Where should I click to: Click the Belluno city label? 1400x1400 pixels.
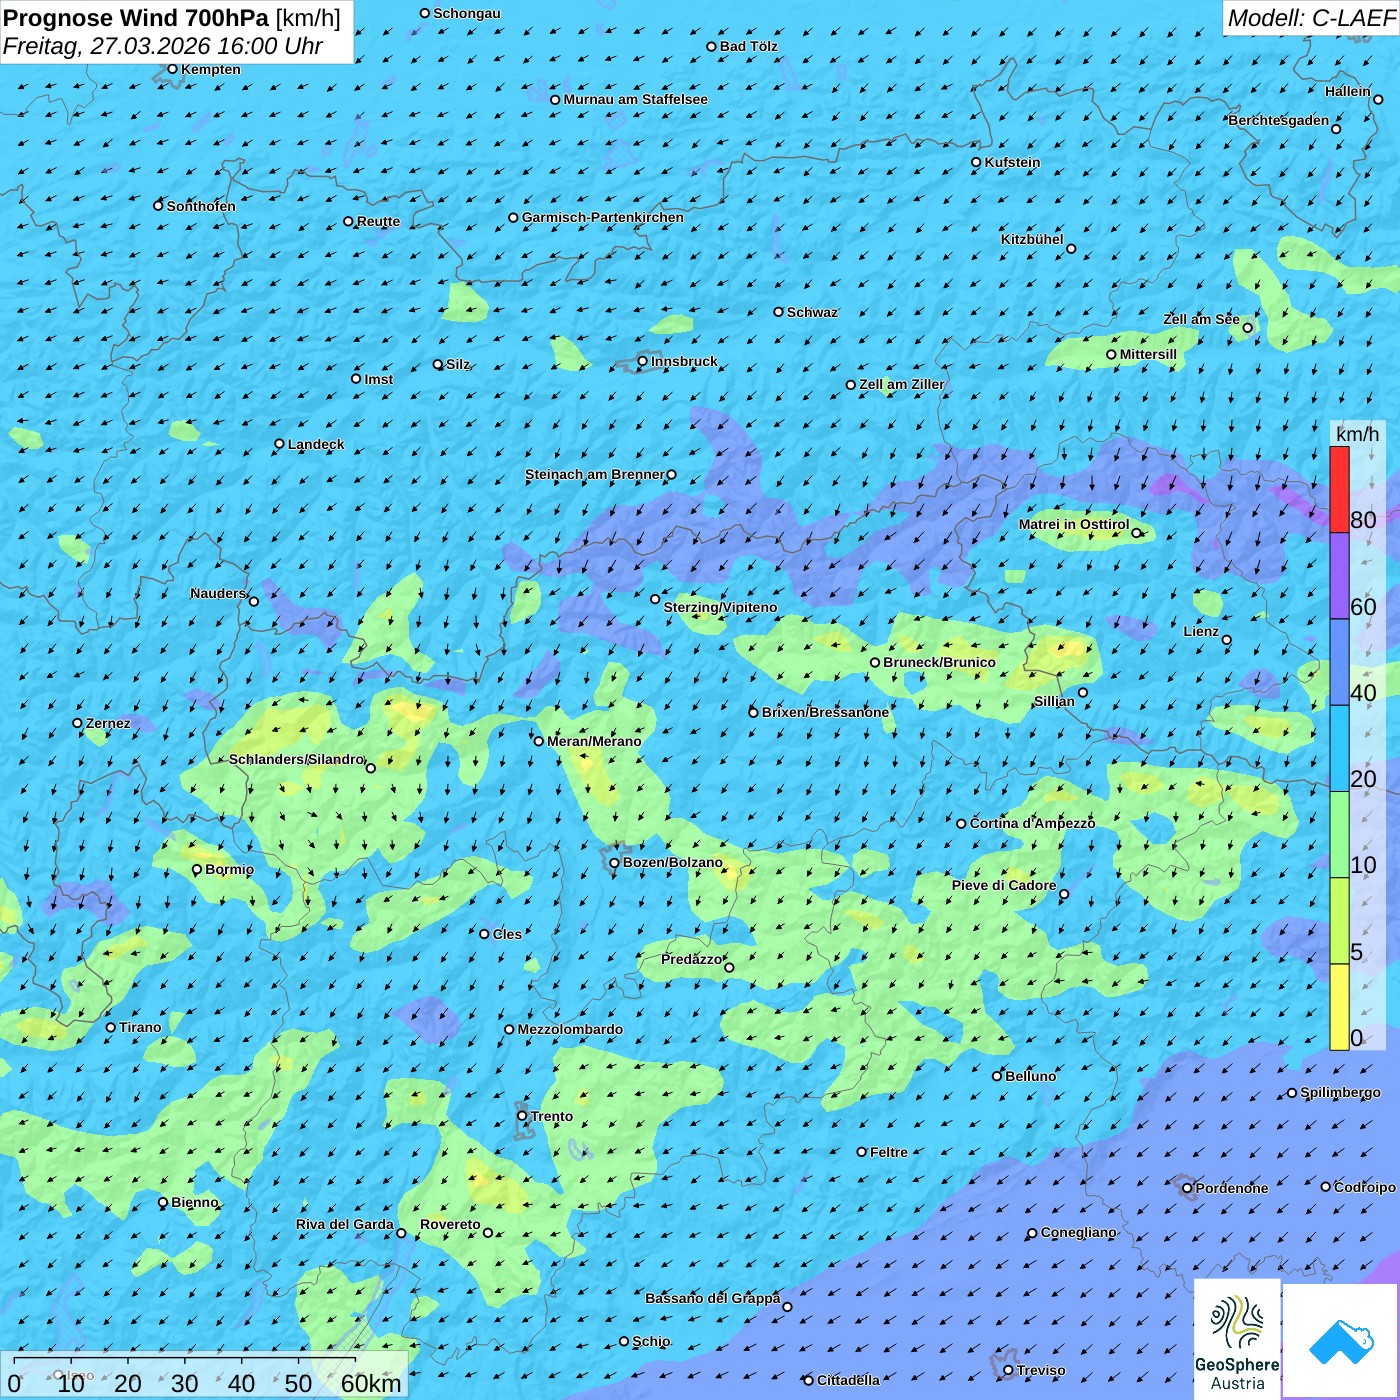[x=1031, y=1076]
